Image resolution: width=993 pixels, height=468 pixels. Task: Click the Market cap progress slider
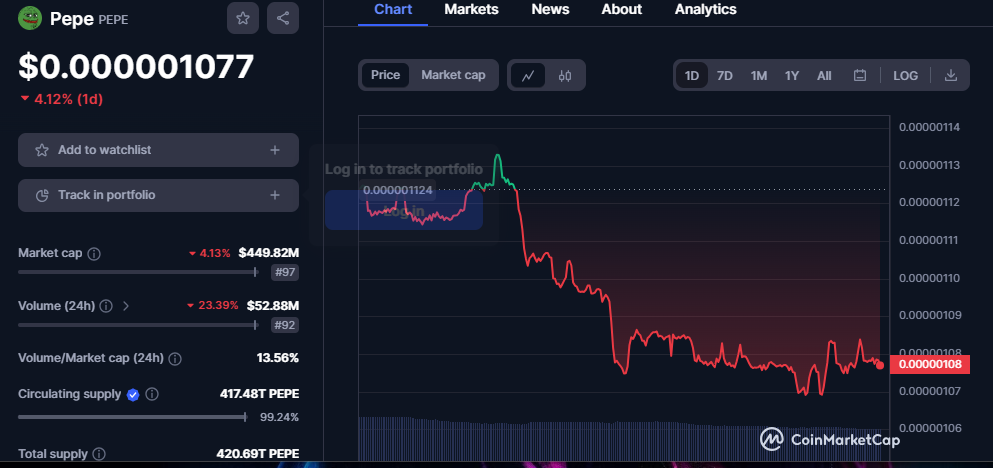pyautogui.click(x=139, y=272)
